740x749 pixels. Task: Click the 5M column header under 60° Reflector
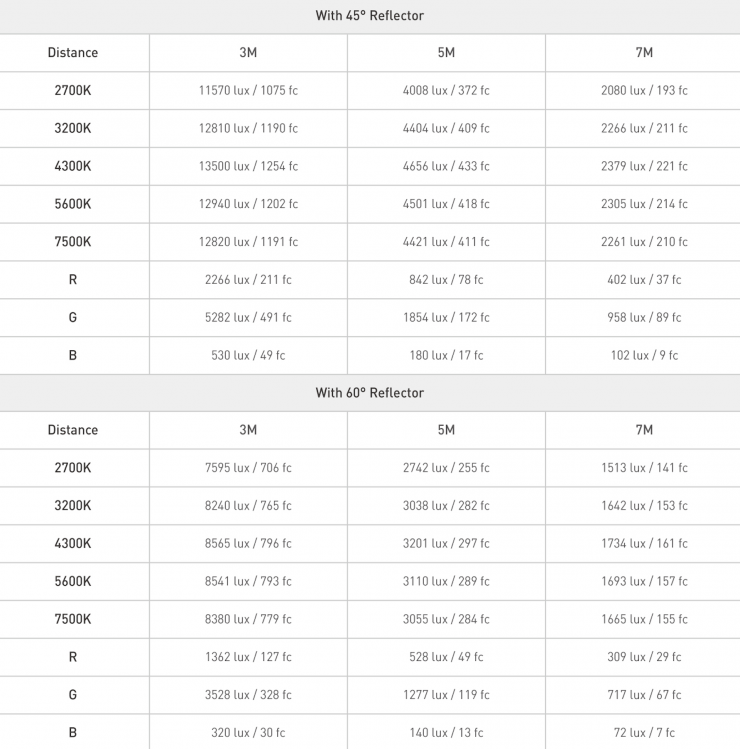(x=446, y=430)
